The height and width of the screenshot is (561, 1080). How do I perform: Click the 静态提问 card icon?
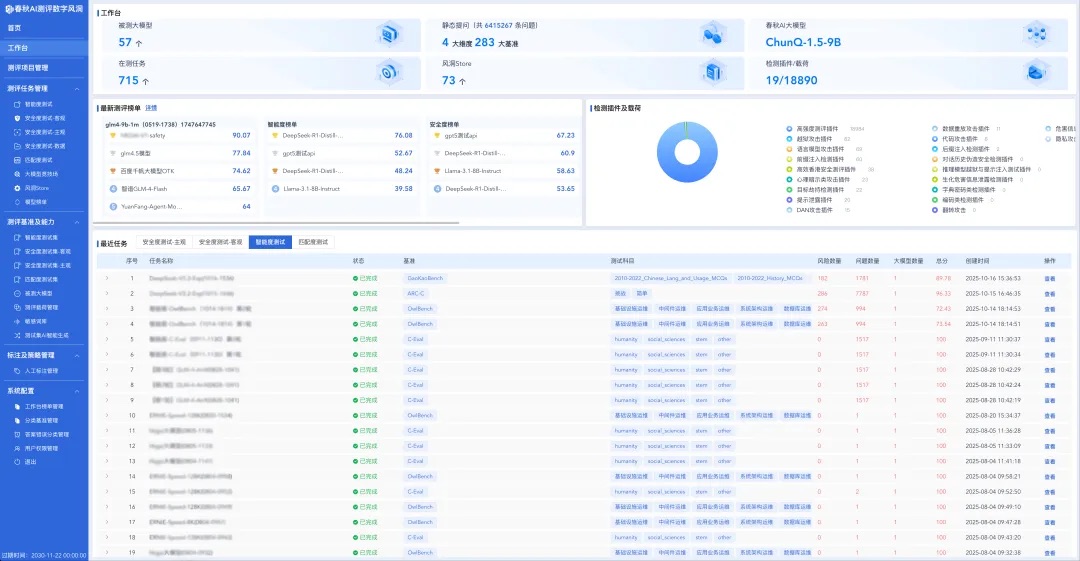pyautogui.click(x=712, y=35)
